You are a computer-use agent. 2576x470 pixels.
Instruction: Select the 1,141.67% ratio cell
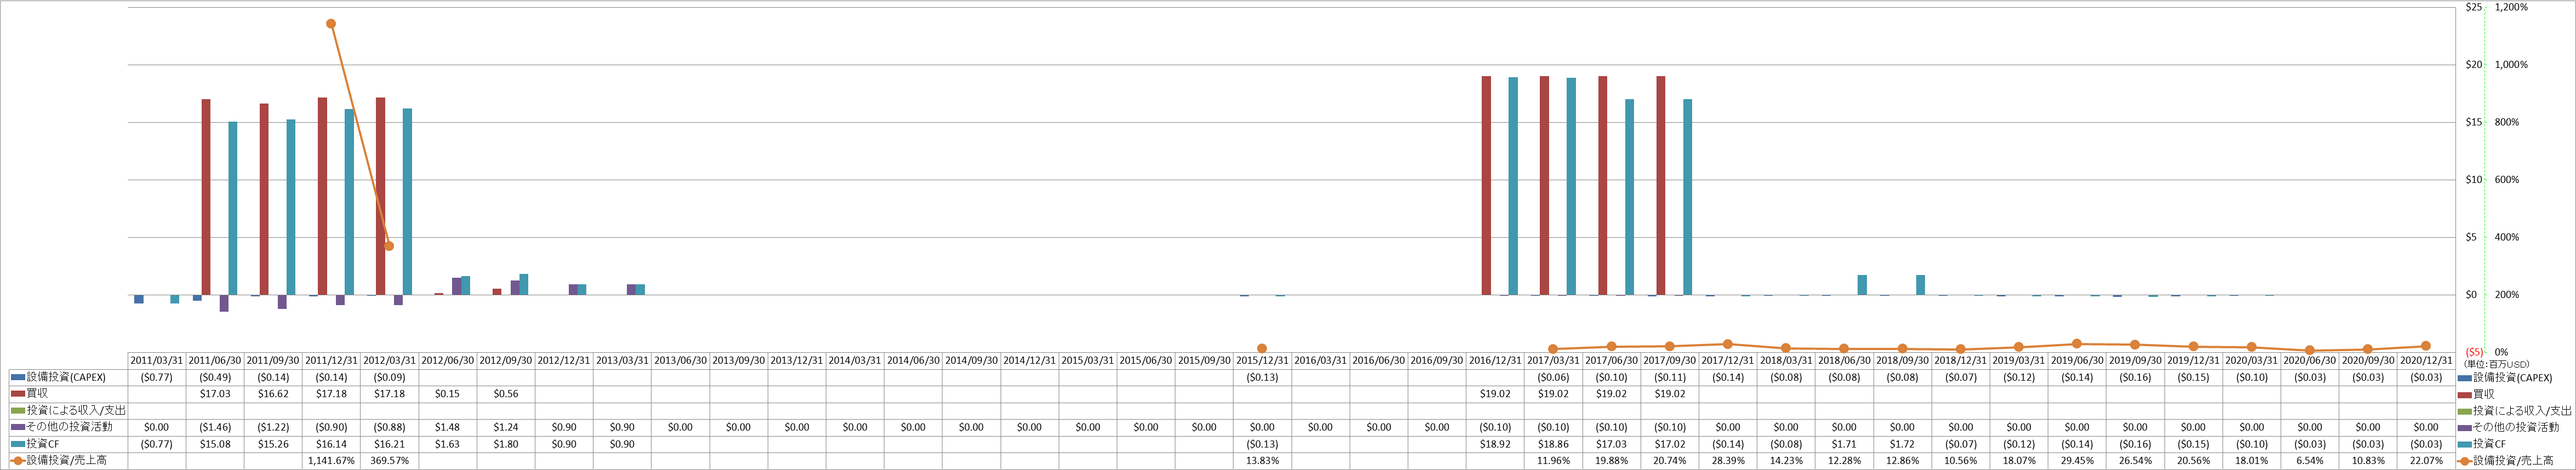tap(331, 461)
